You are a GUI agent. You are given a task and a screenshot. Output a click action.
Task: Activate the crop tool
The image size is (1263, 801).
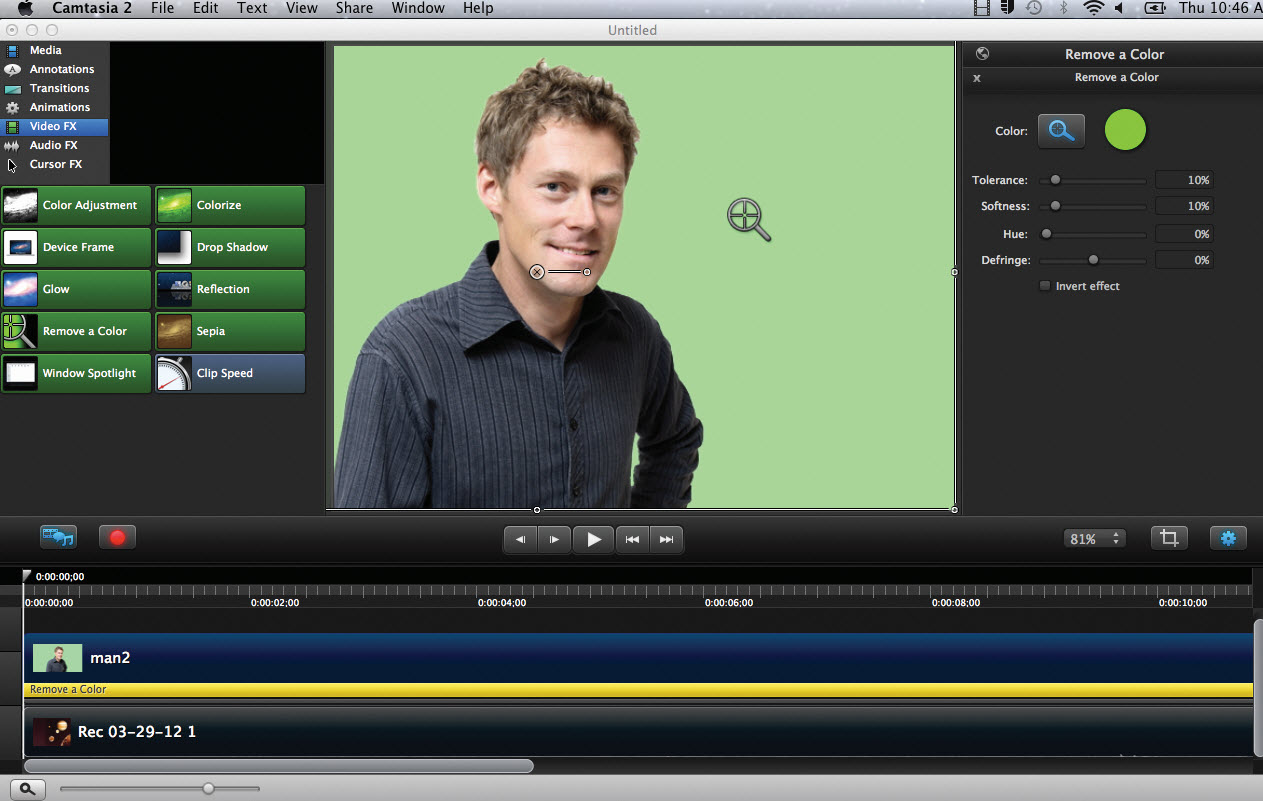click(x=1169, y=538)
